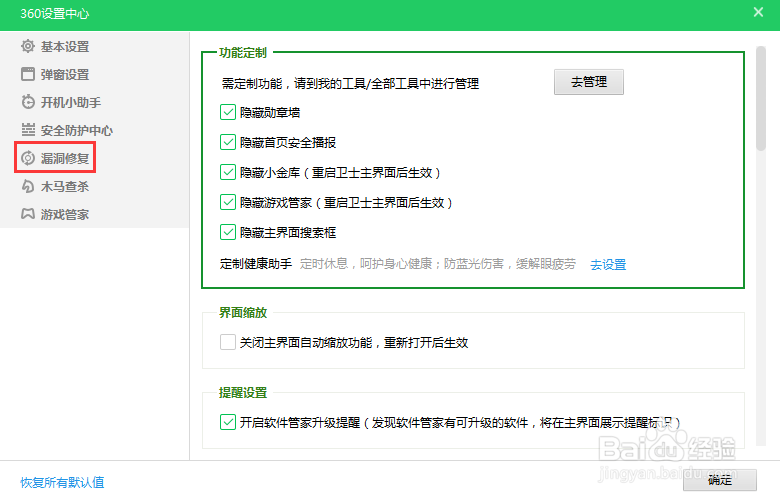Click 恢复所有默认值 link

(62, 482)
